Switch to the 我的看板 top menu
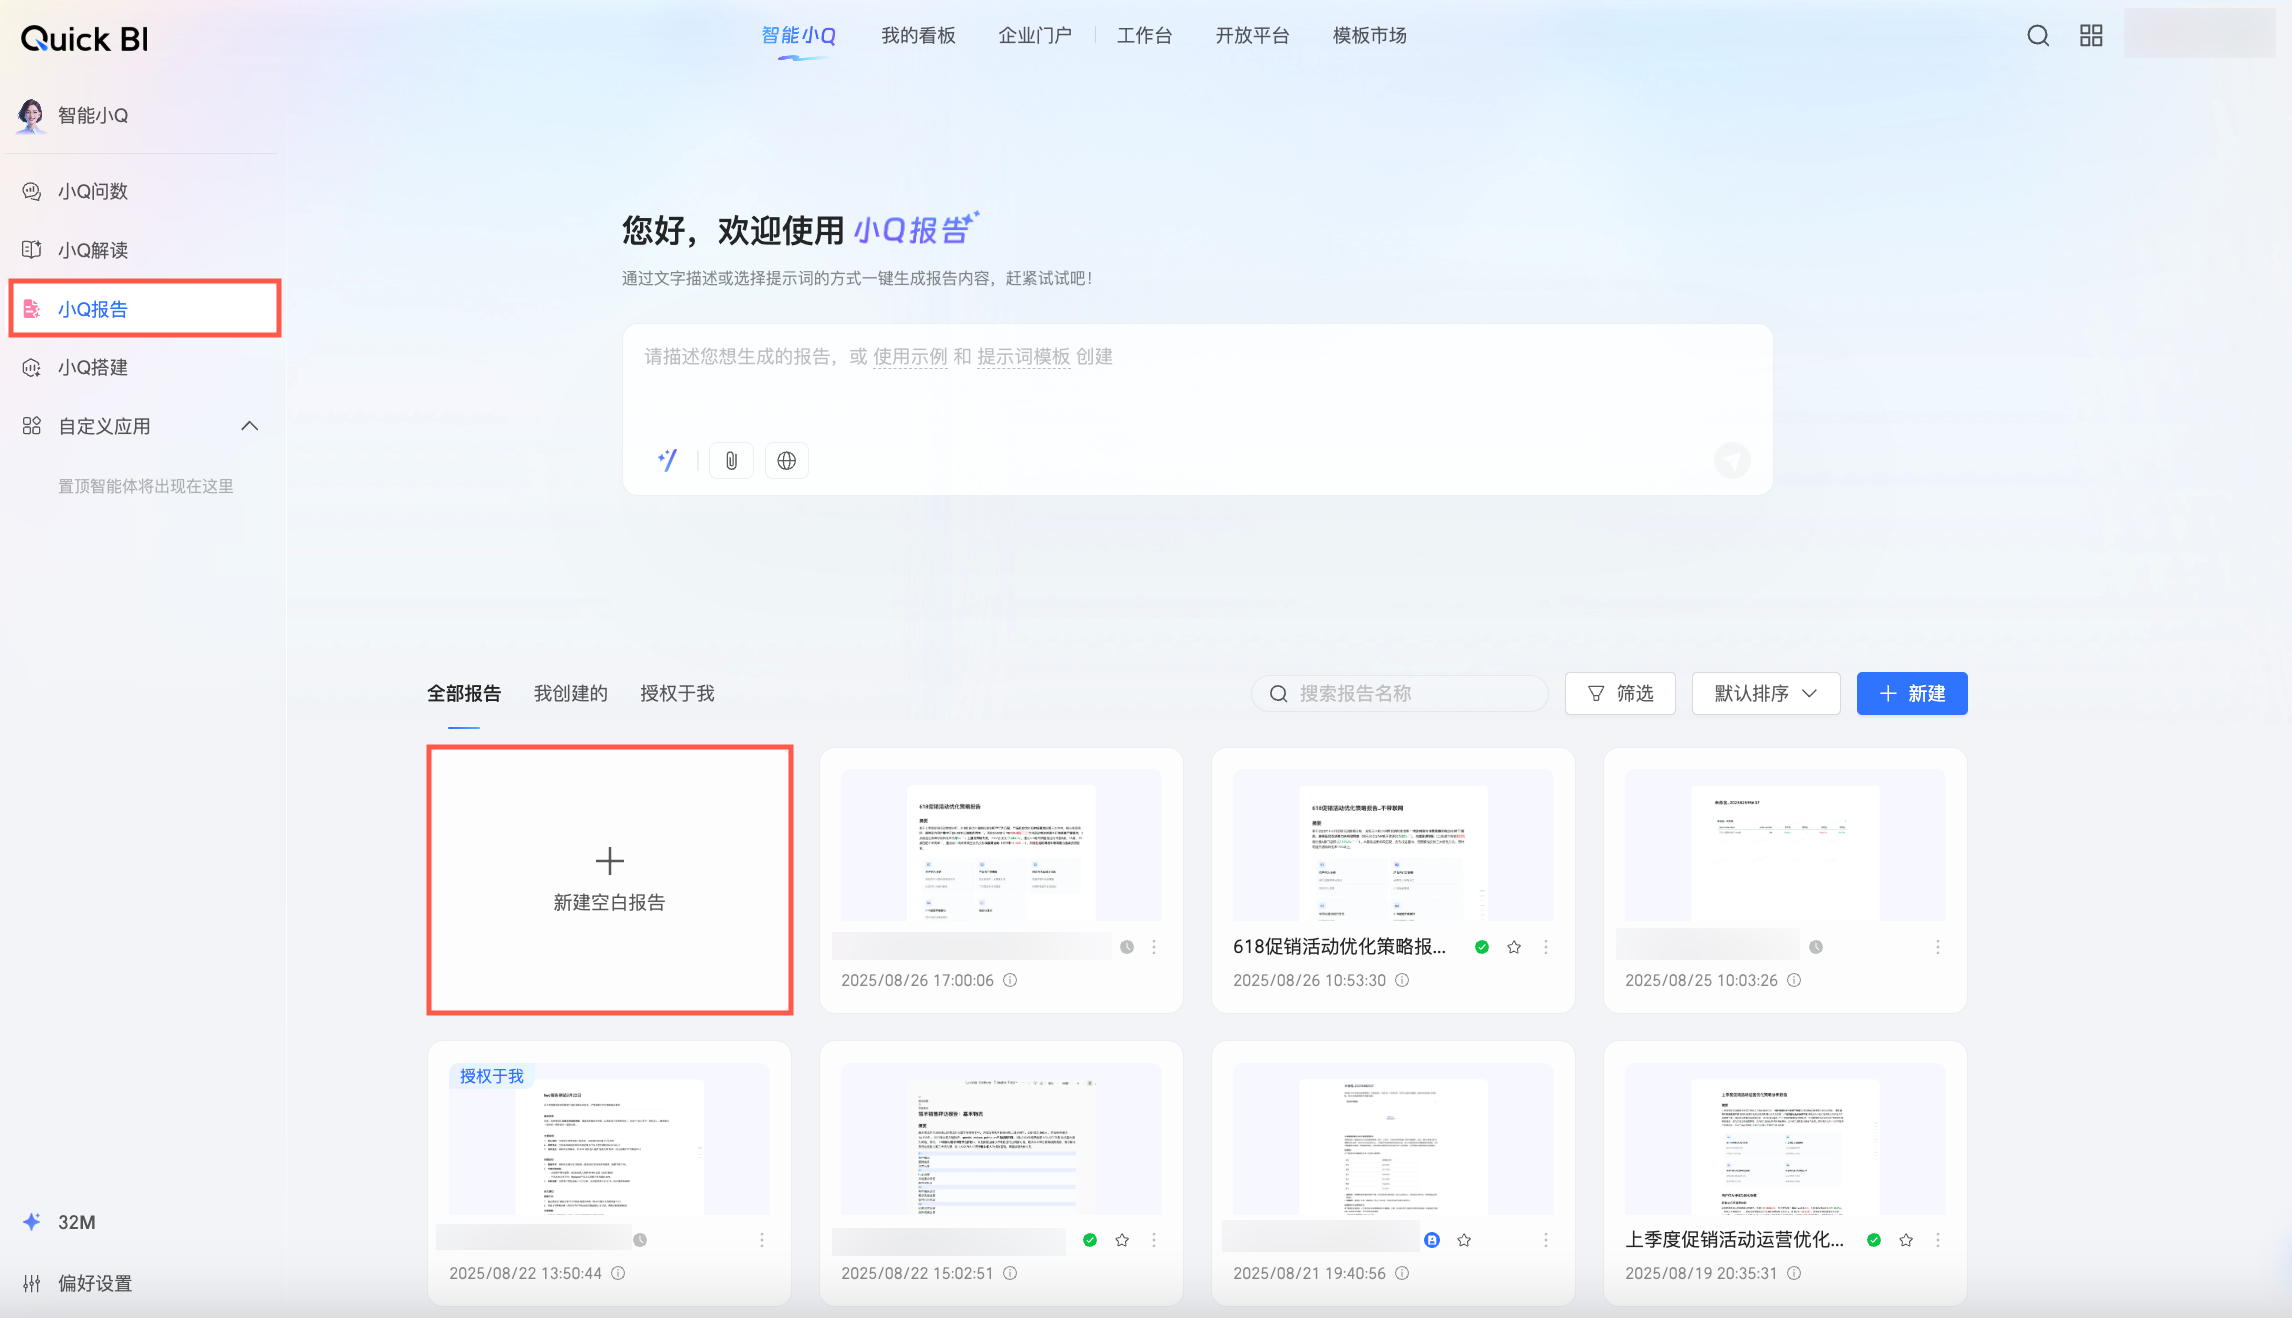 coord(918,36)
